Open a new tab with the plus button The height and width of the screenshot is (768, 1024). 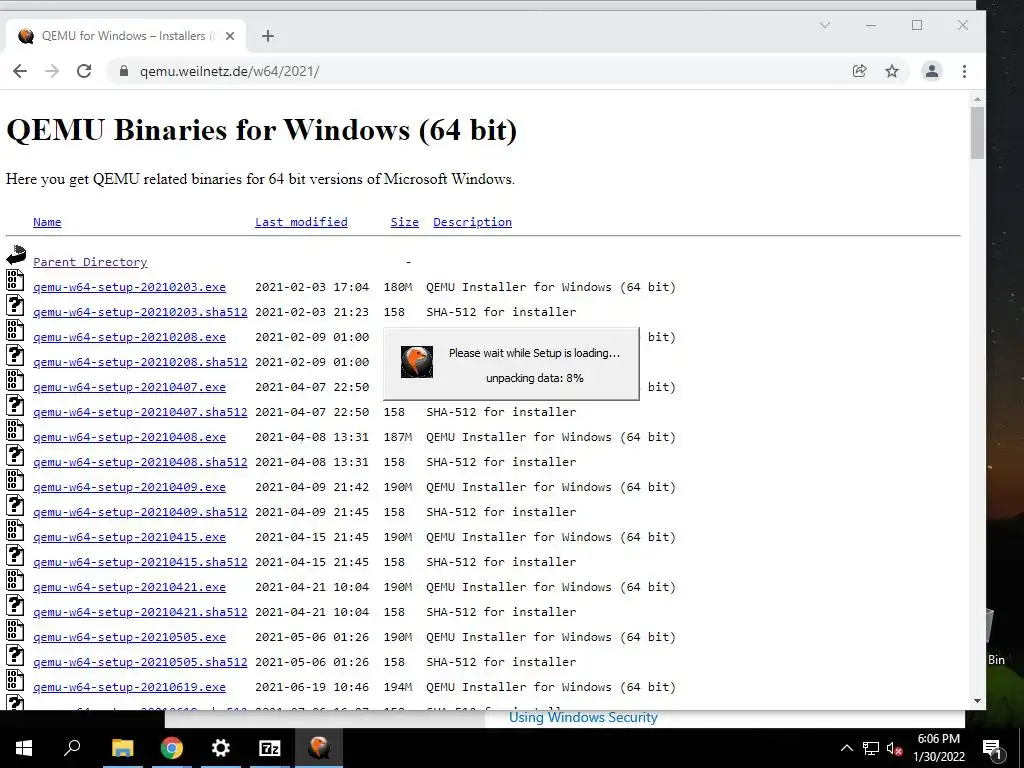pyautogui.click(x=268, y=36)
